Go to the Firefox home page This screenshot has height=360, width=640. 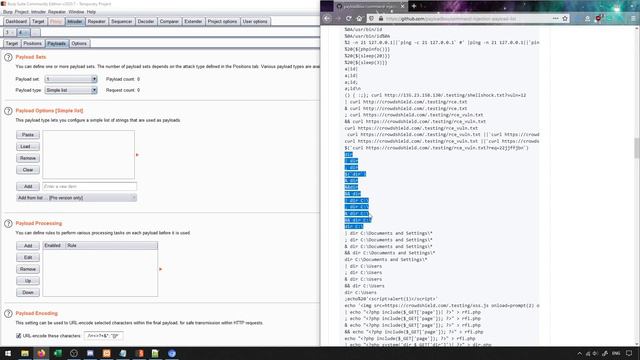click(359, 18)
